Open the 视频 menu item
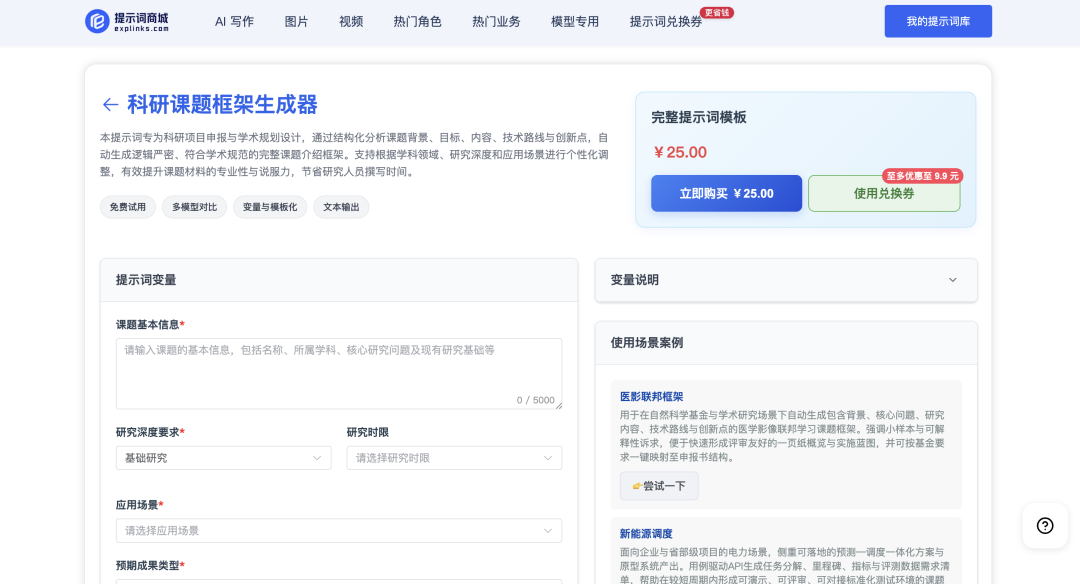This screenshot has width=1080, height=584. tap(351, 21)
